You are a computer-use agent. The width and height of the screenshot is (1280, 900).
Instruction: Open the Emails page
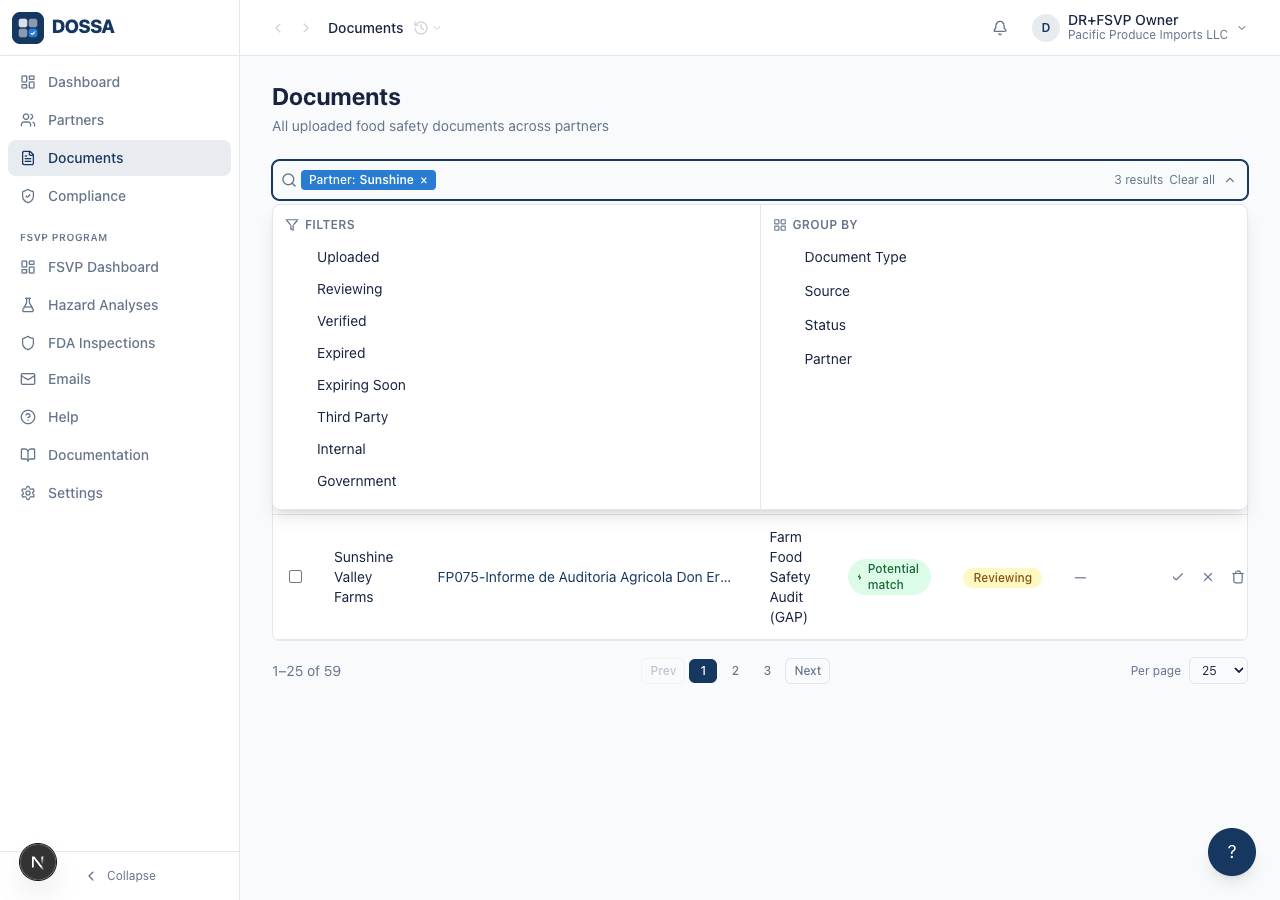[x=119, y=379]
